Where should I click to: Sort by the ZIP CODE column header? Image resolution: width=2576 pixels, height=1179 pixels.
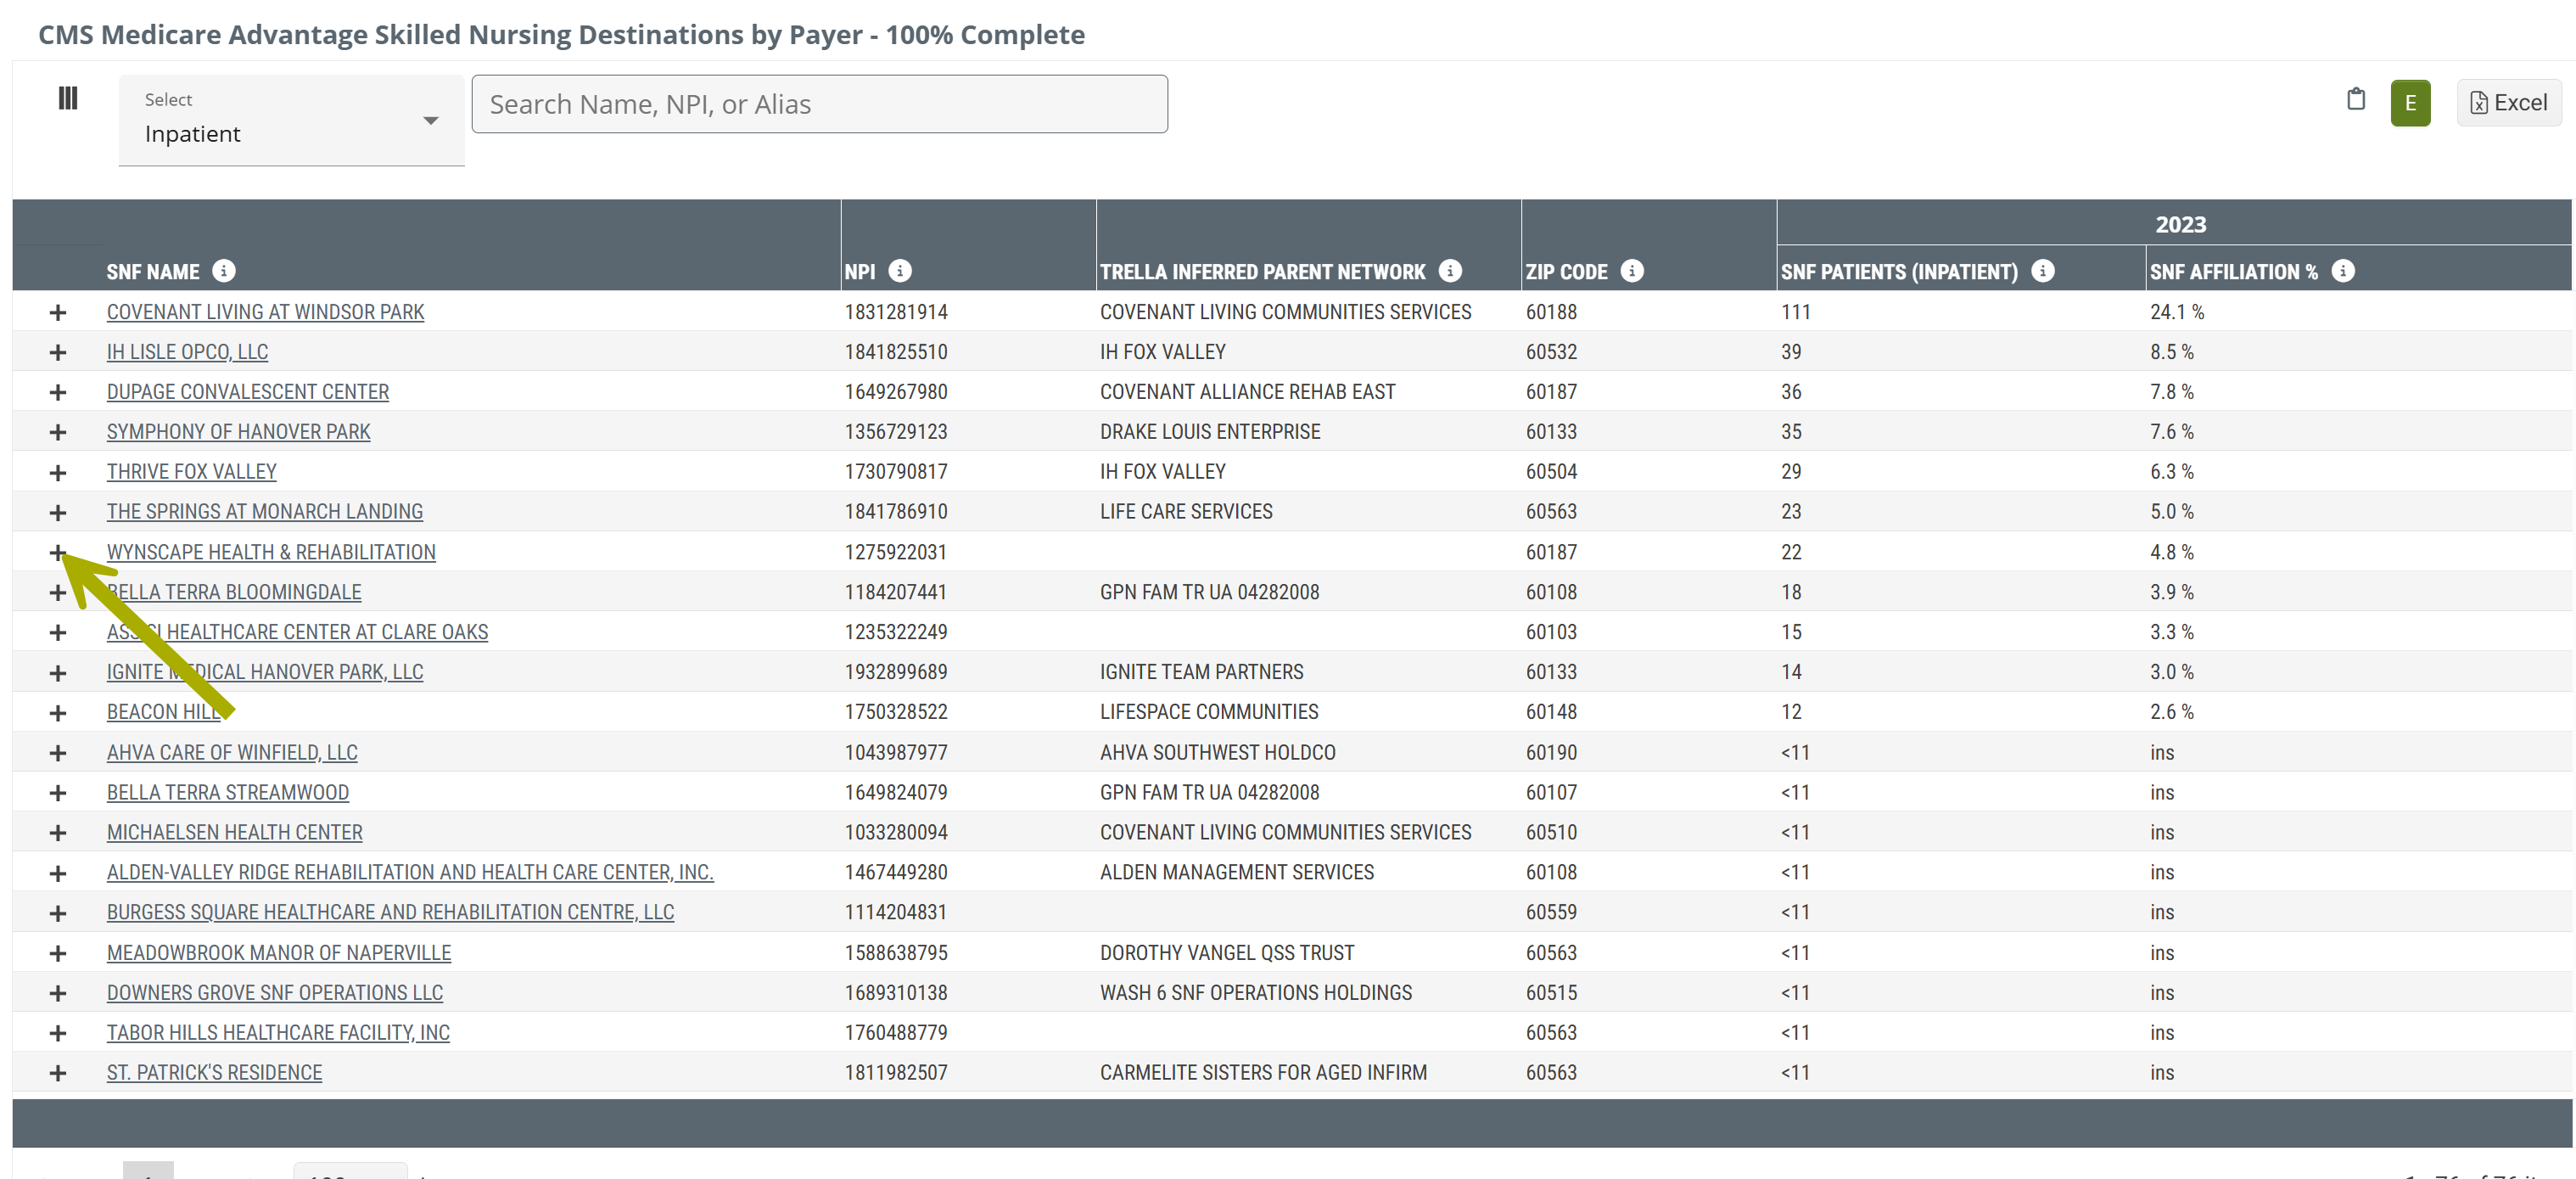point(1566,272)
